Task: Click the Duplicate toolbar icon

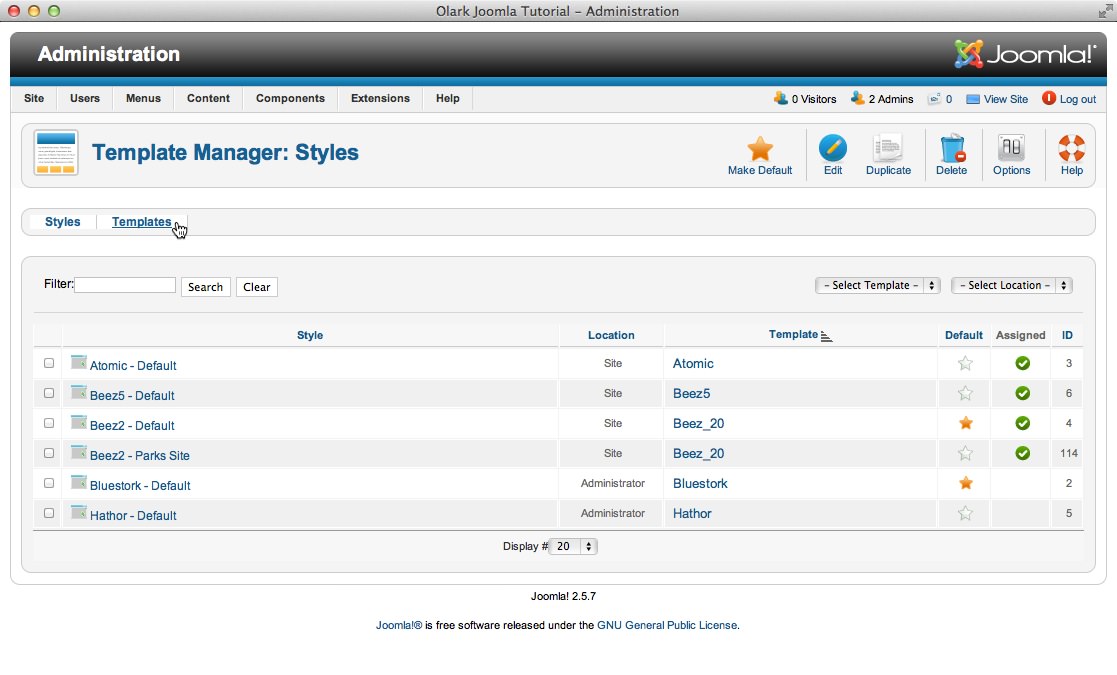Action: tap(888, 150)
